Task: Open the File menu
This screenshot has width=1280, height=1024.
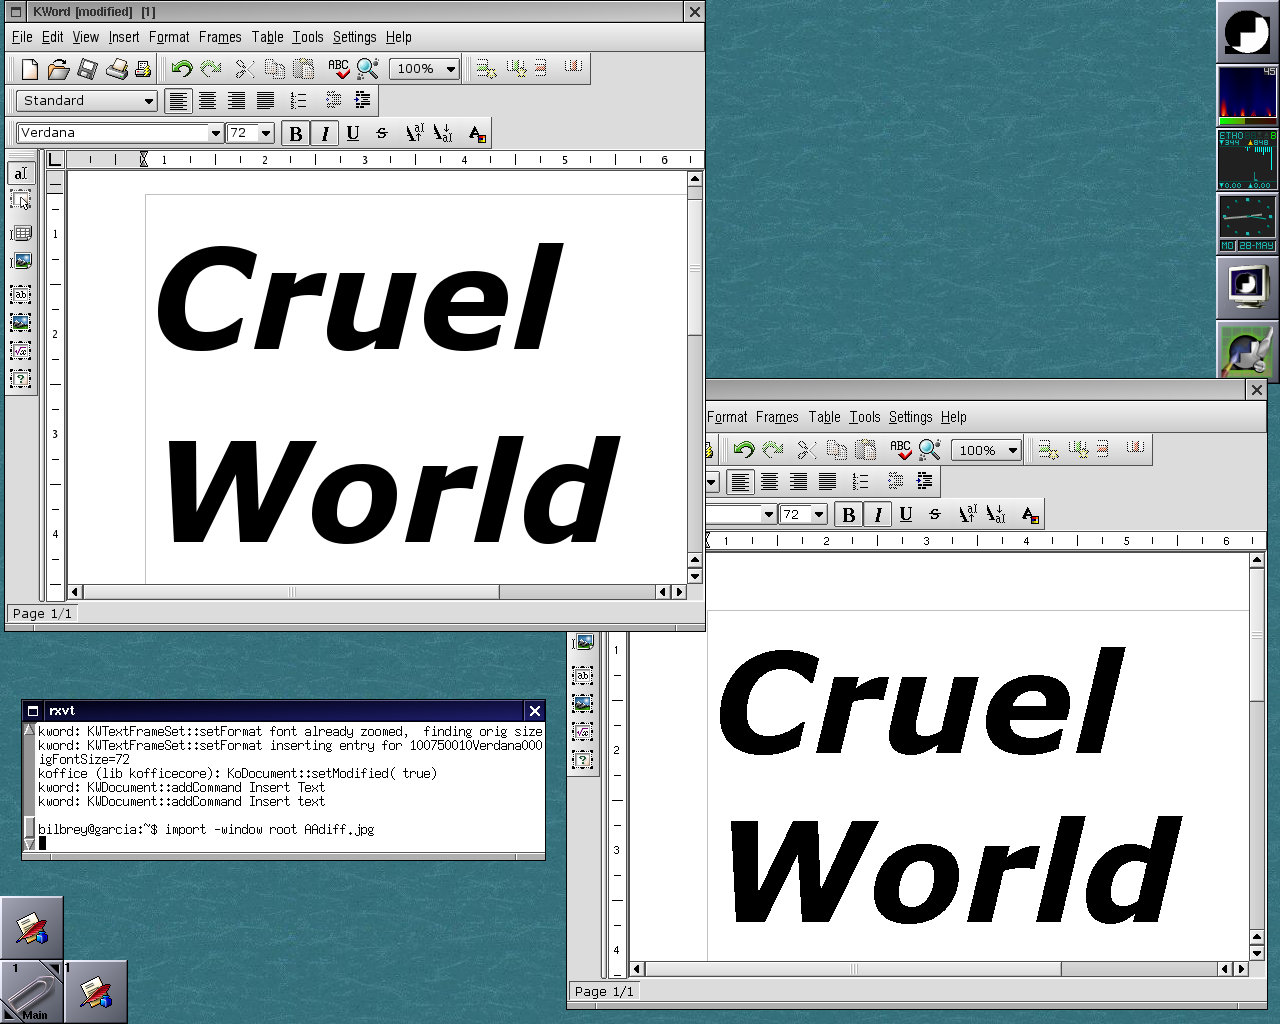Action: pos(21,37)
